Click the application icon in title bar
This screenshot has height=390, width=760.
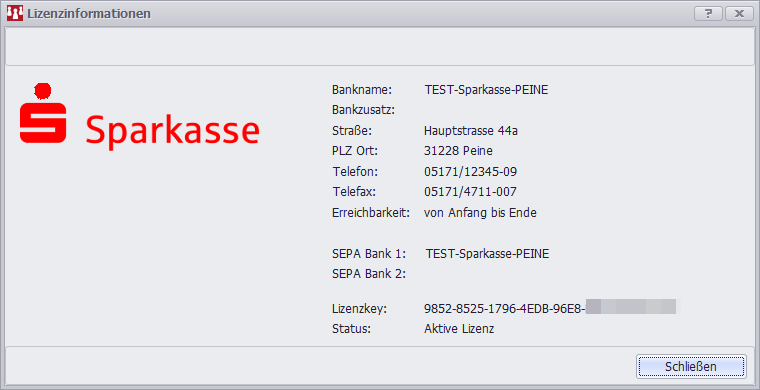pos(15,14)
